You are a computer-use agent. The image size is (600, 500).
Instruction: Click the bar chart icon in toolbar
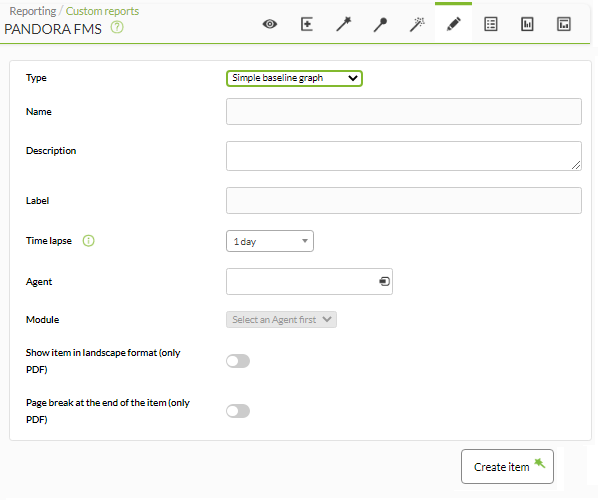coord(527,24)
